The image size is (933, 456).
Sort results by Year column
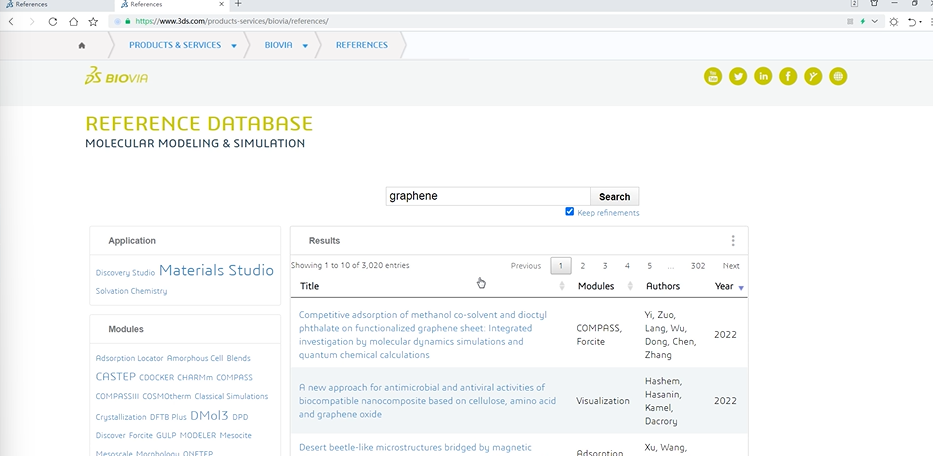(x=729, y=286)
